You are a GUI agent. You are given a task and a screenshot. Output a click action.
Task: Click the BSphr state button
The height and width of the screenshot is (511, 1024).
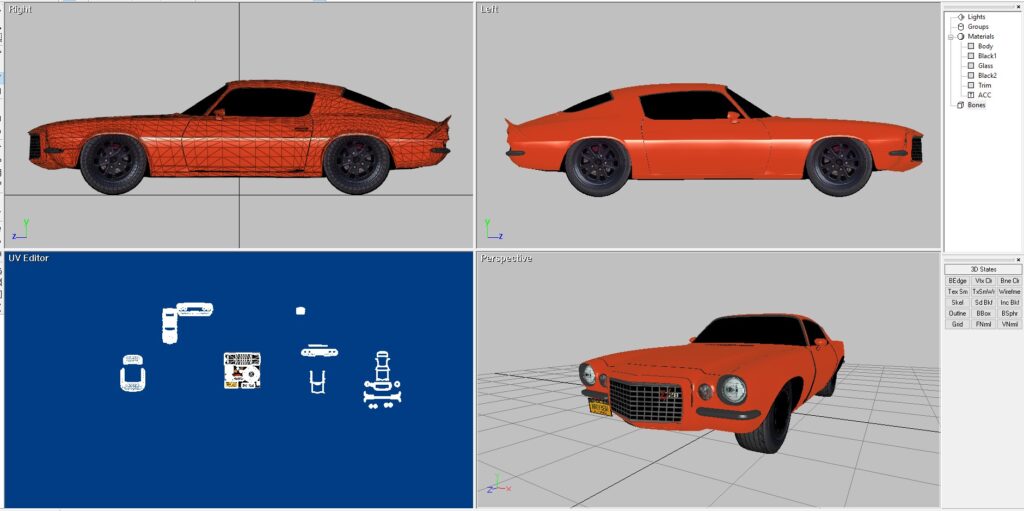(1010, 313)
